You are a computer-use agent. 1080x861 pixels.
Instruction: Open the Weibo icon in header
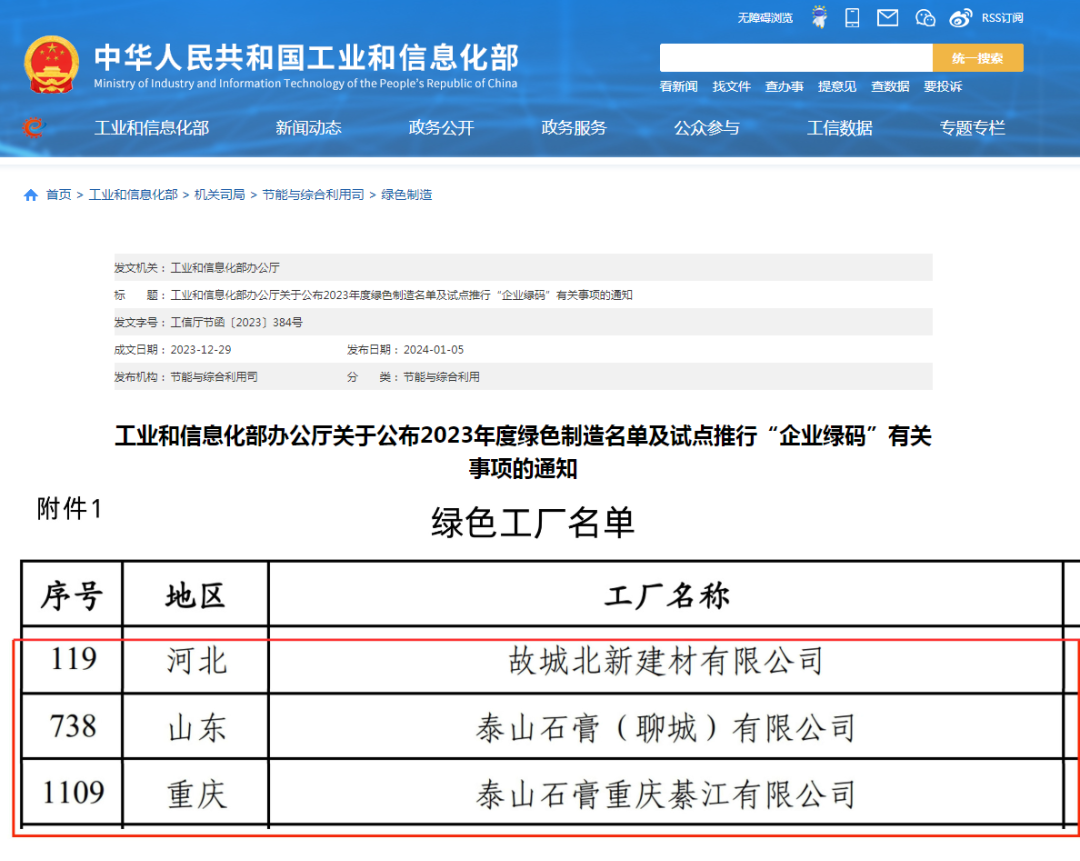click(x=960, y=17)
